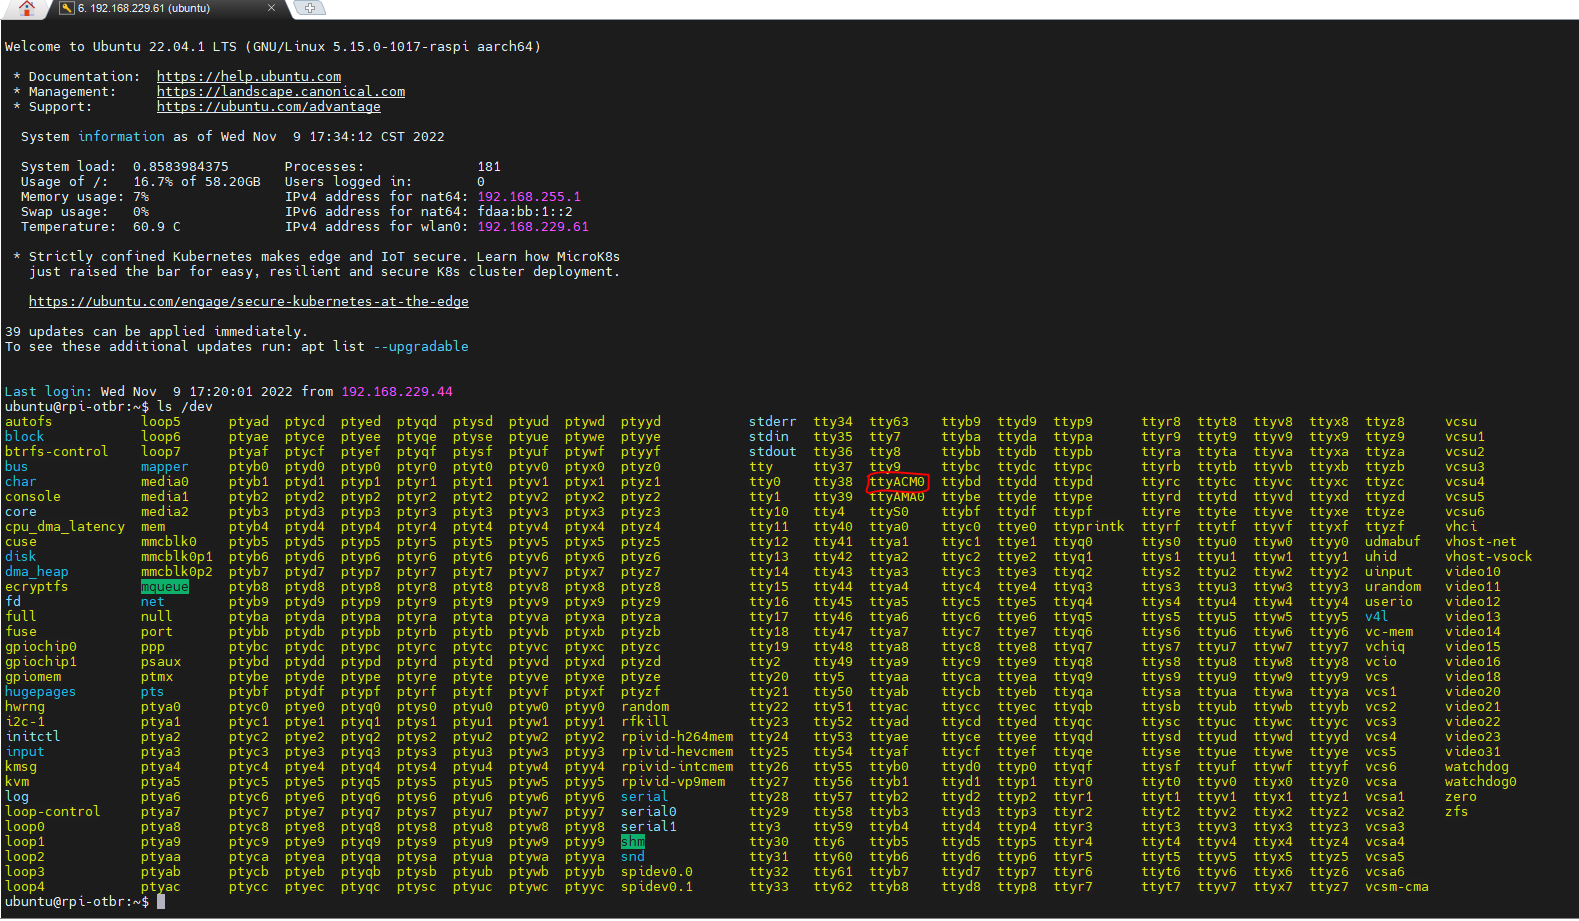Click the dma_heap entry
Image resolution: width=1579 pixels, height=921 pixels.
pyautogui.click(x=37, y=572)
